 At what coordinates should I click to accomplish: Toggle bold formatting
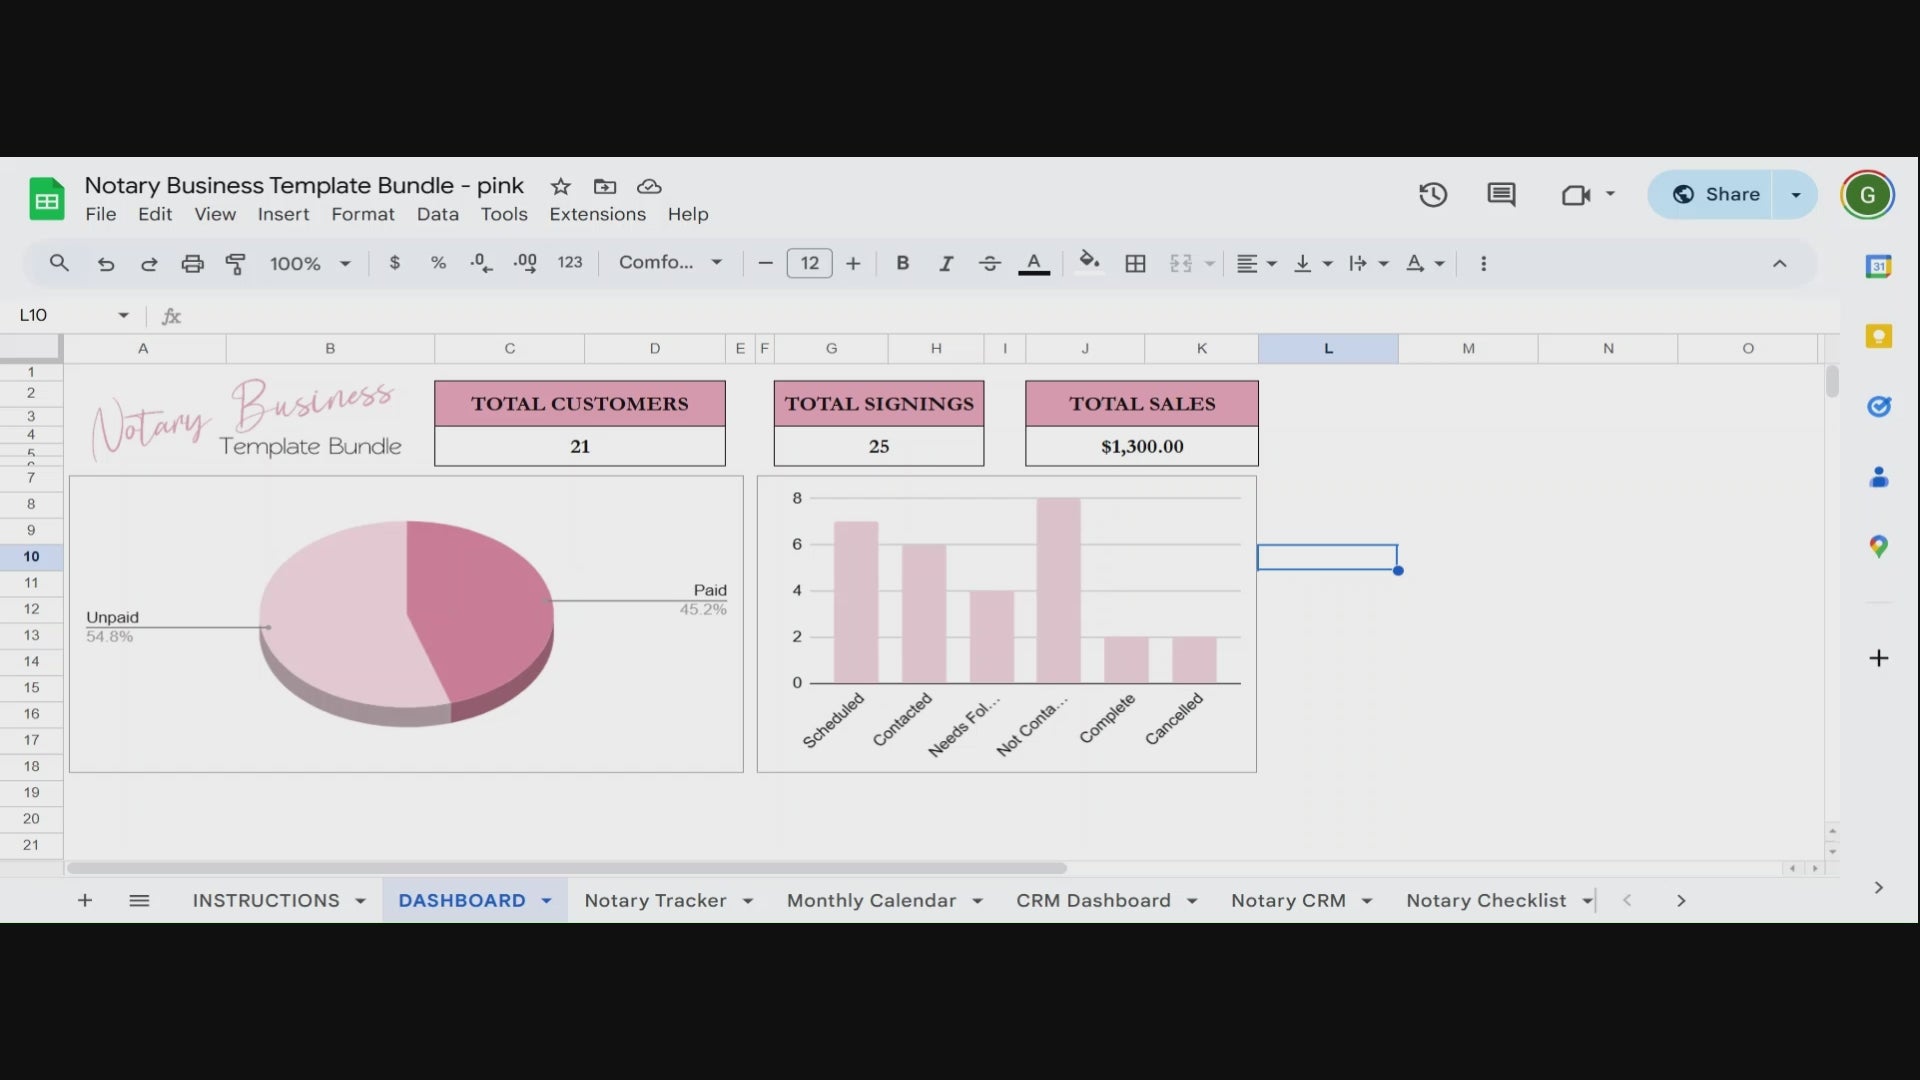tap(902, 263)
